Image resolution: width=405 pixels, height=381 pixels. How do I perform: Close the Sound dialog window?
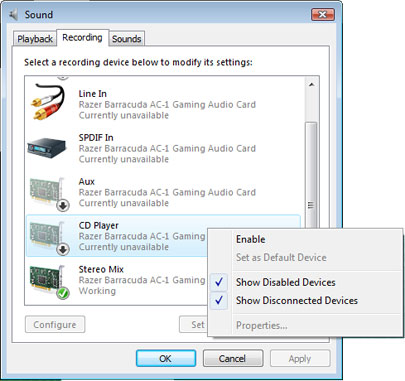323,15
